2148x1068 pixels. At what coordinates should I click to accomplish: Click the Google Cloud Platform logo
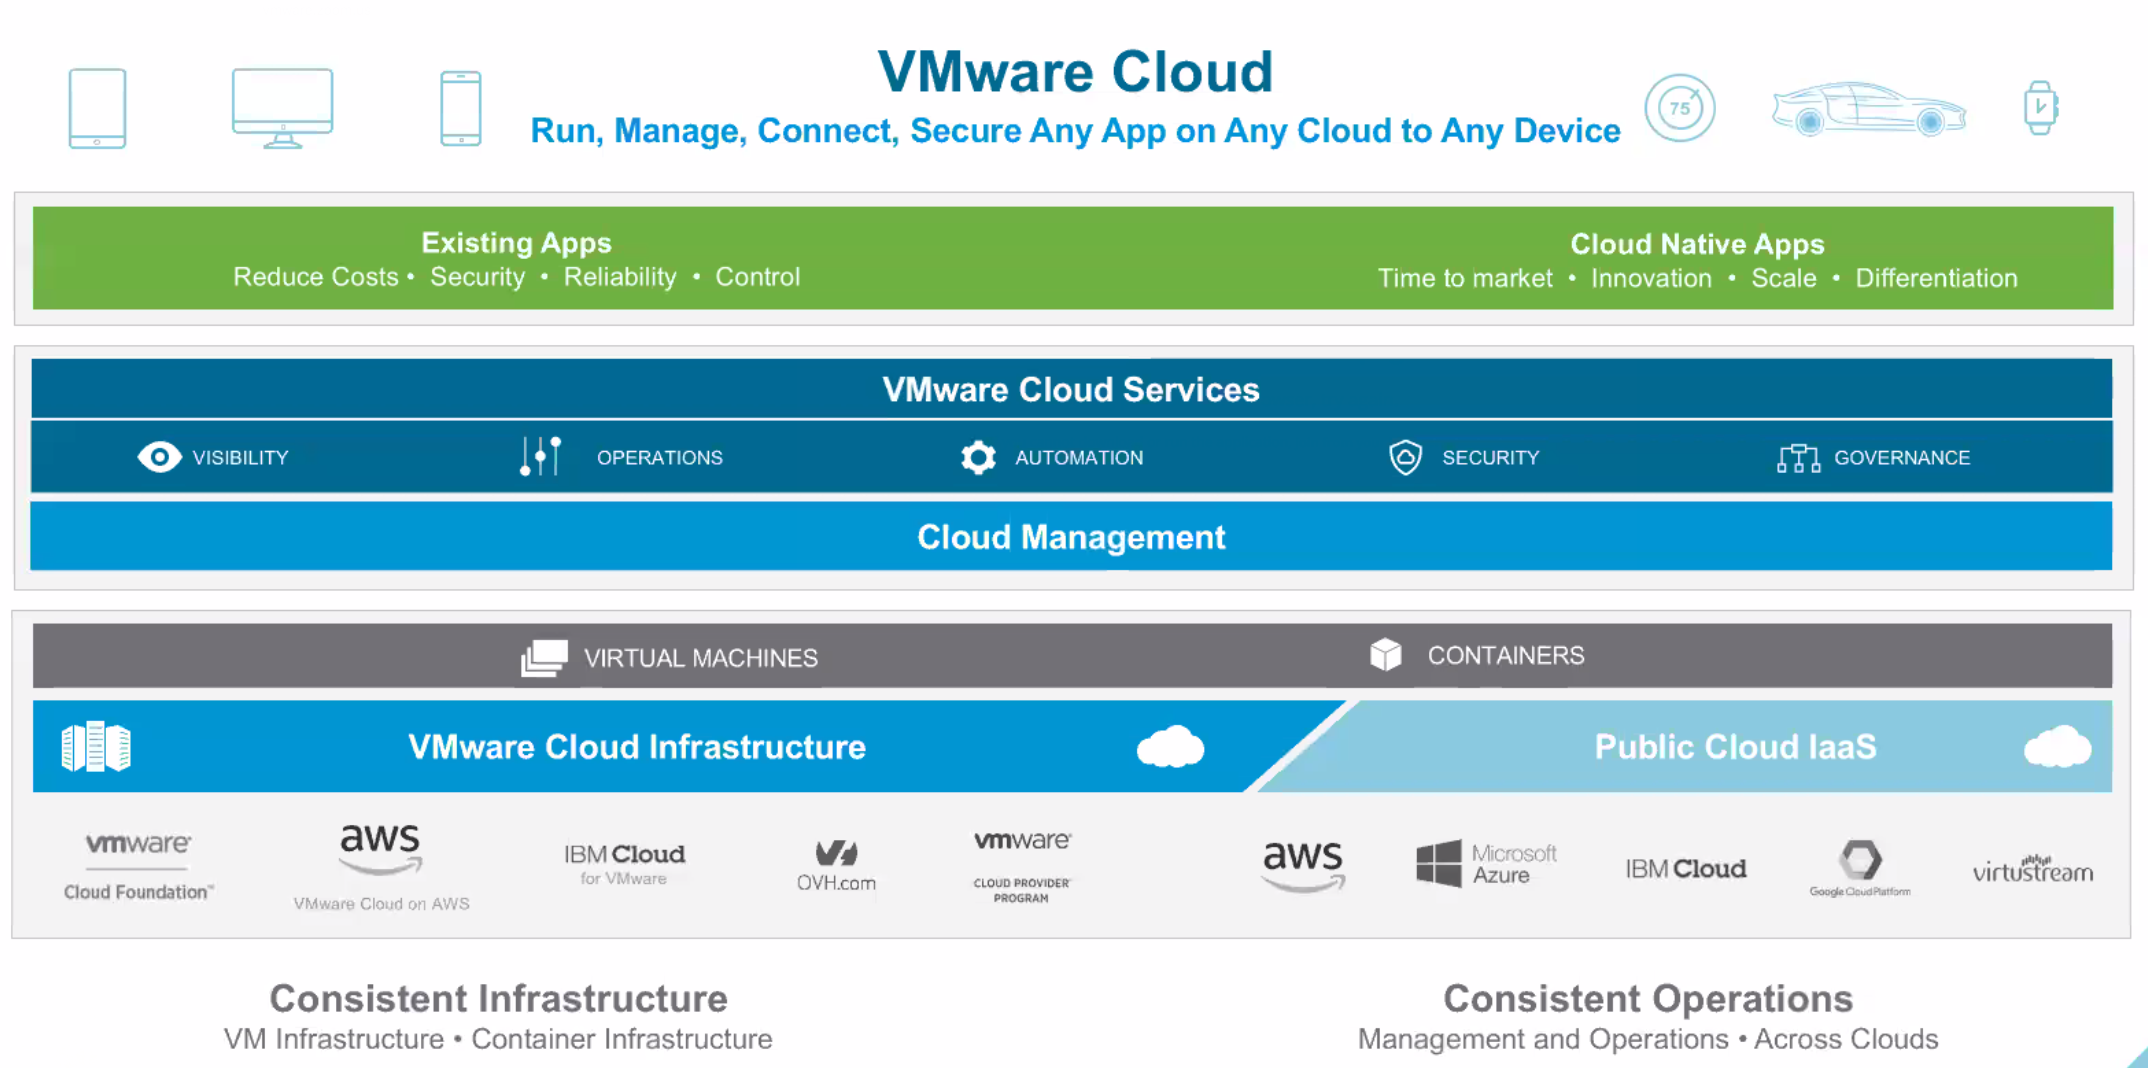(x=1860, y=868)
